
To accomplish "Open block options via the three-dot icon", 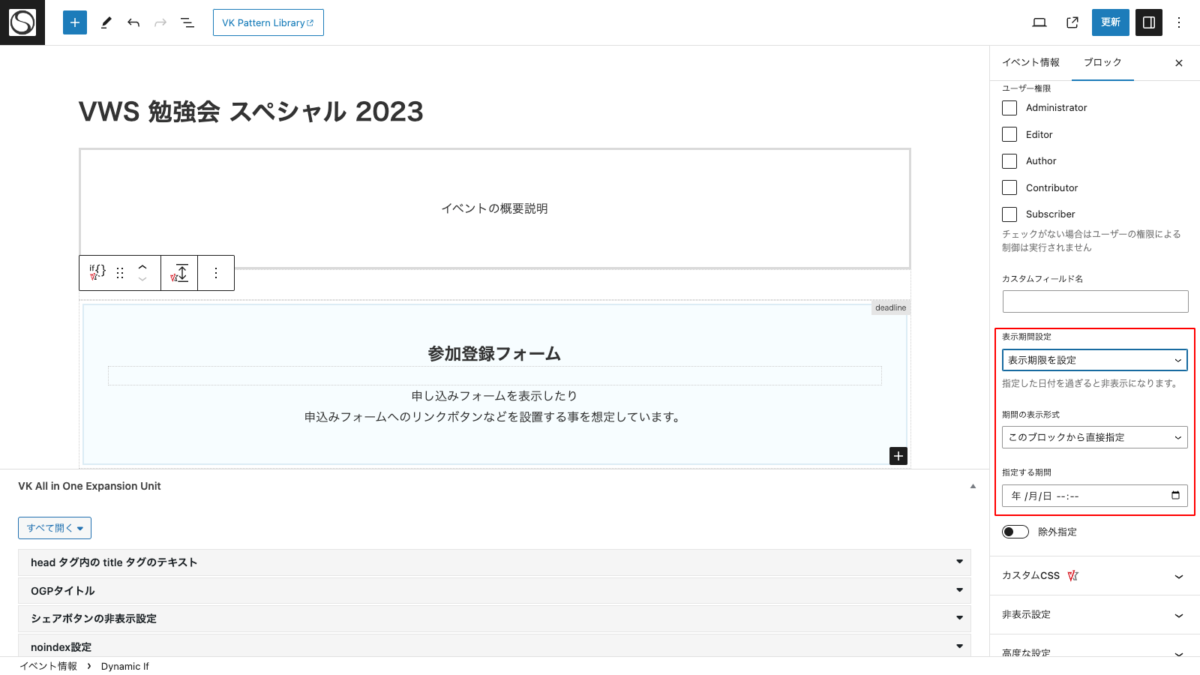I will point(216,272).
